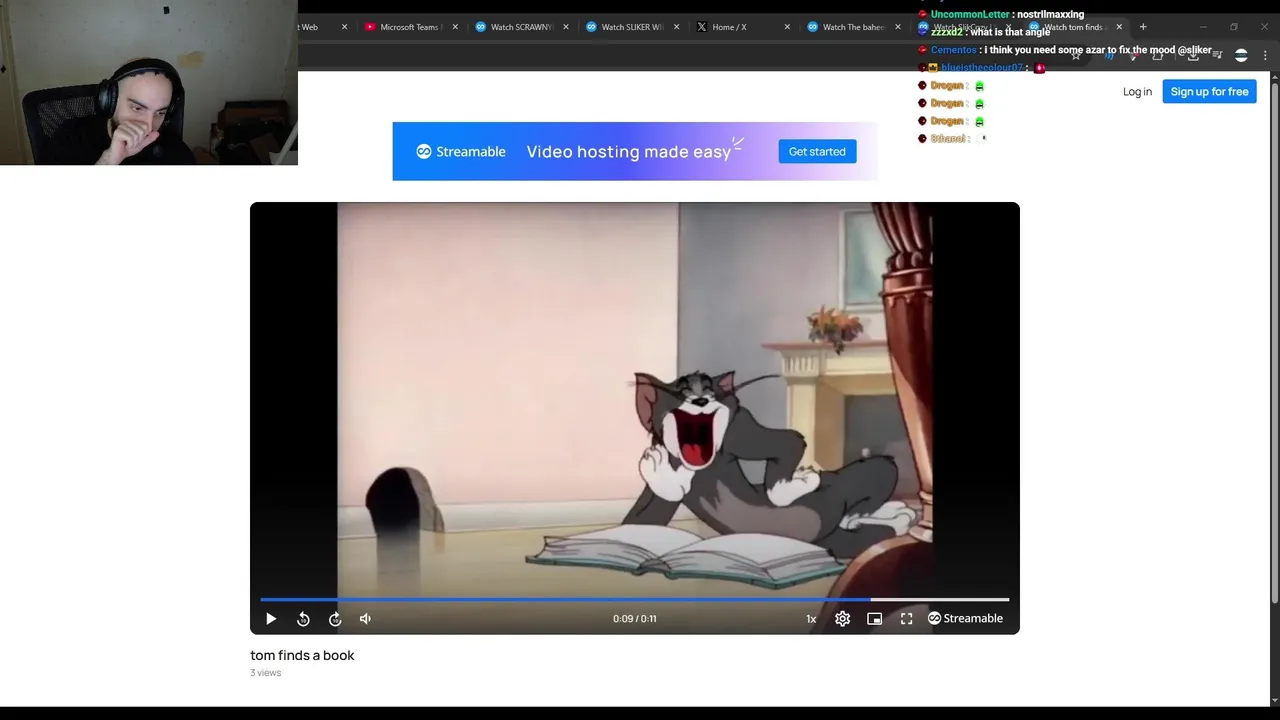Enter fullscreen on the video player
1280x720 pixels.
pyautogui.click(x=907, y=619)
